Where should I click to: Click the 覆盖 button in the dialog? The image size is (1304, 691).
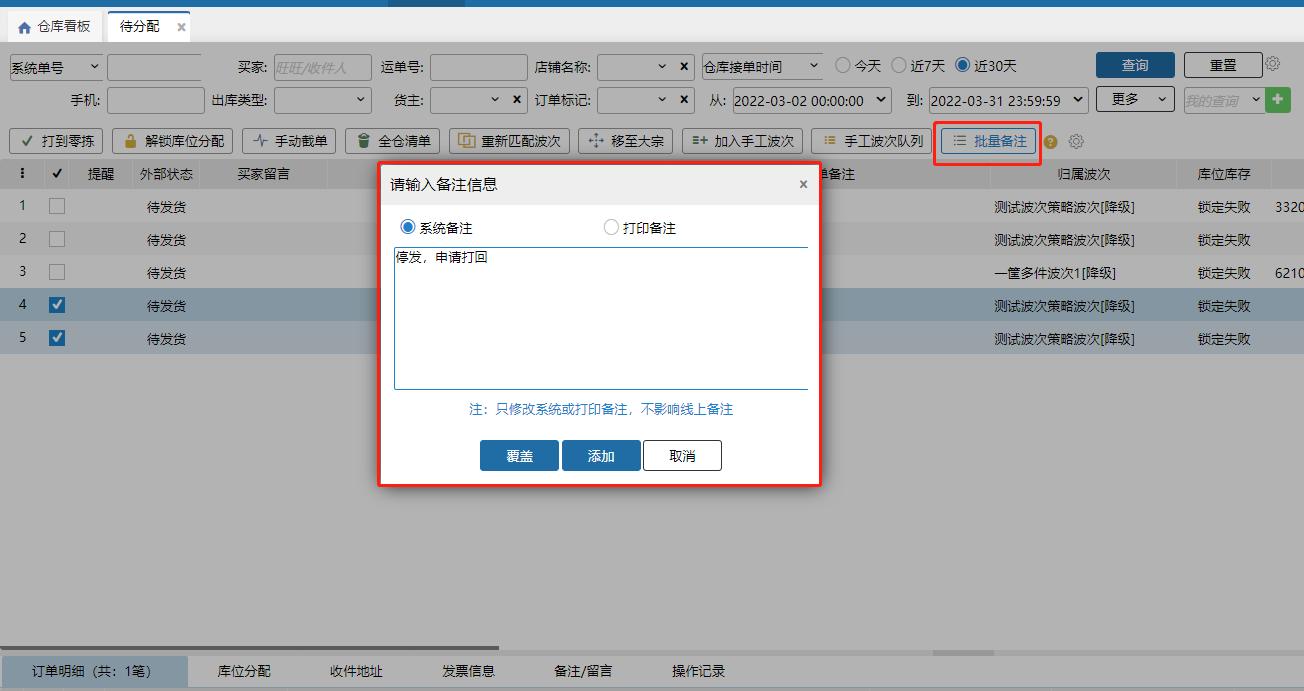point(519,455)
